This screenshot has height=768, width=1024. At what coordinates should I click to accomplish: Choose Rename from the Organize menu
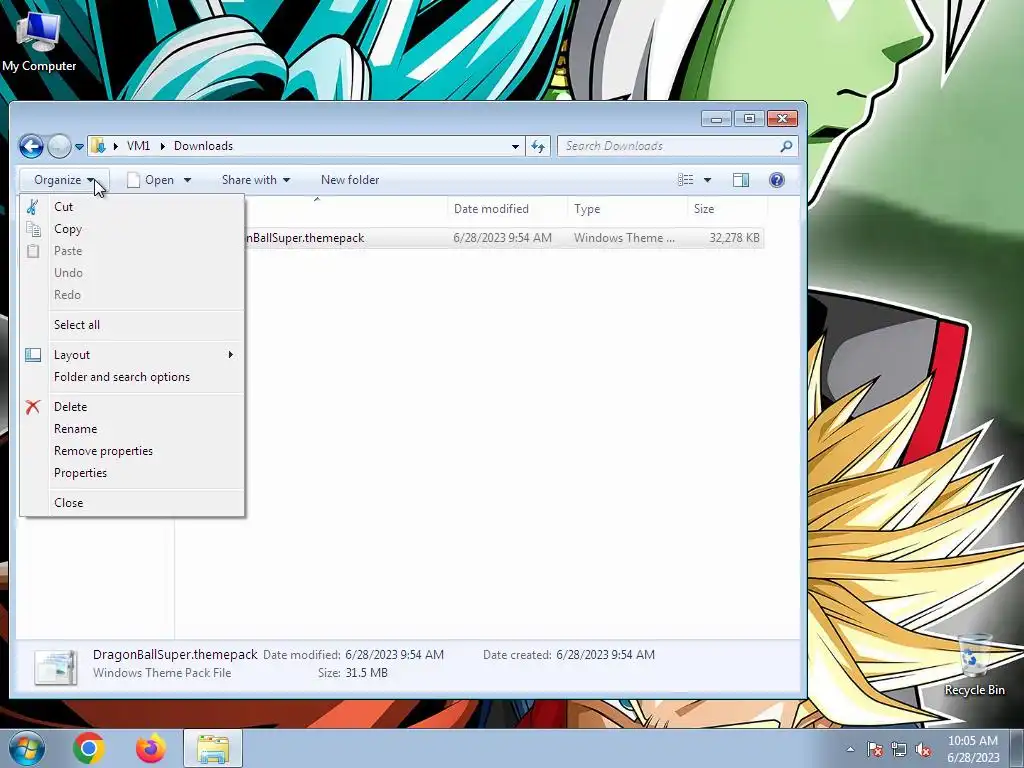[x=133, y=429]
